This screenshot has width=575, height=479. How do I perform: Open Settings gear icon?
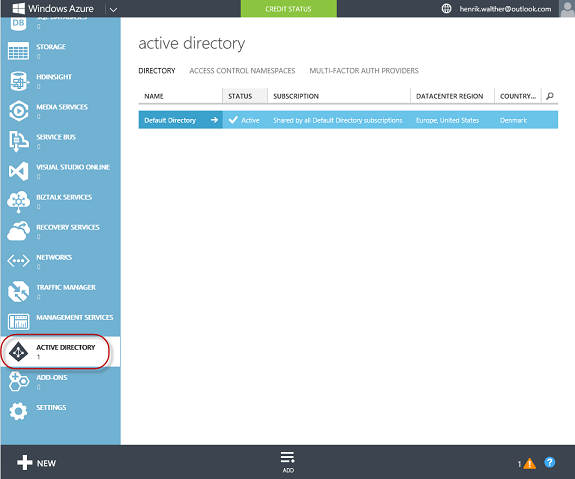coord(18,411)
